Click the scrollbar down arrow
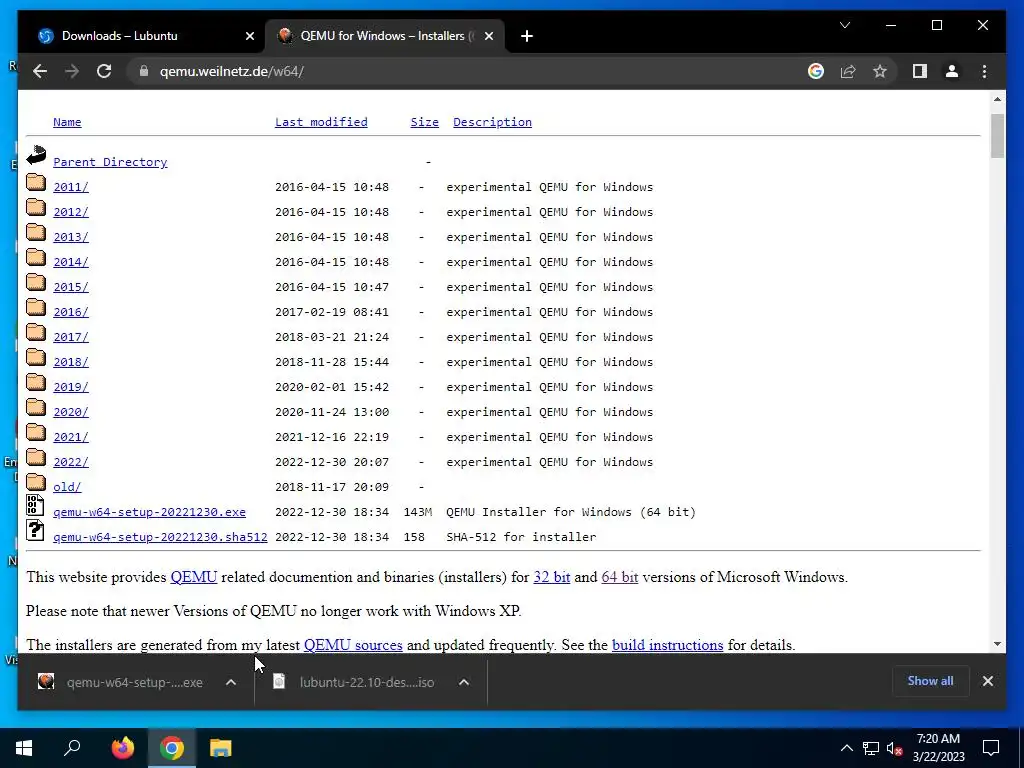Screen dimensions: 1024x768 [997, 644]
